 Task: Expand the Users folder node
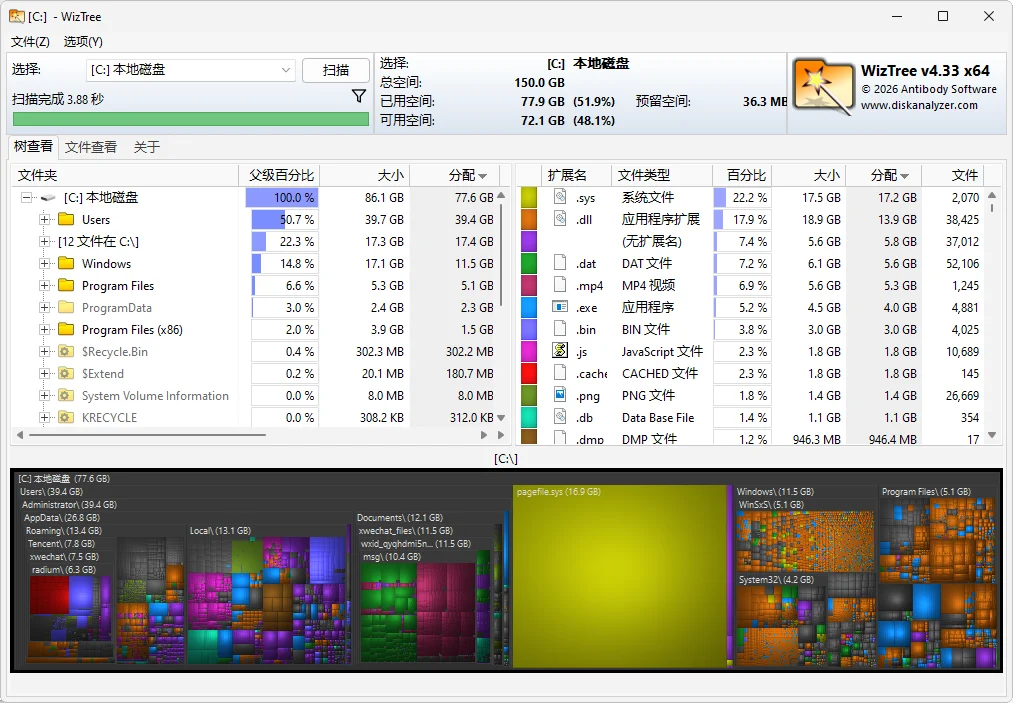click(x=45, y=220)
